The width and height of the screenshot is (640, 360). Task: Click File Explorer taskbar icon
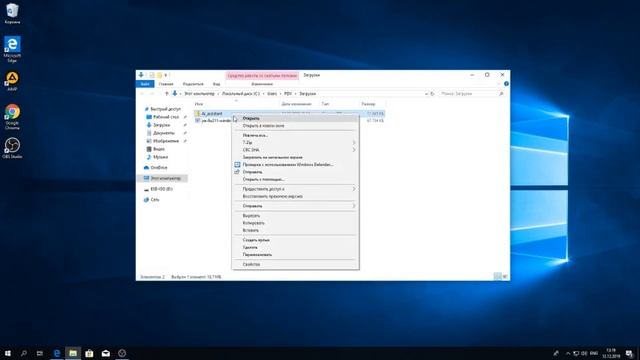tap(73, 353)
